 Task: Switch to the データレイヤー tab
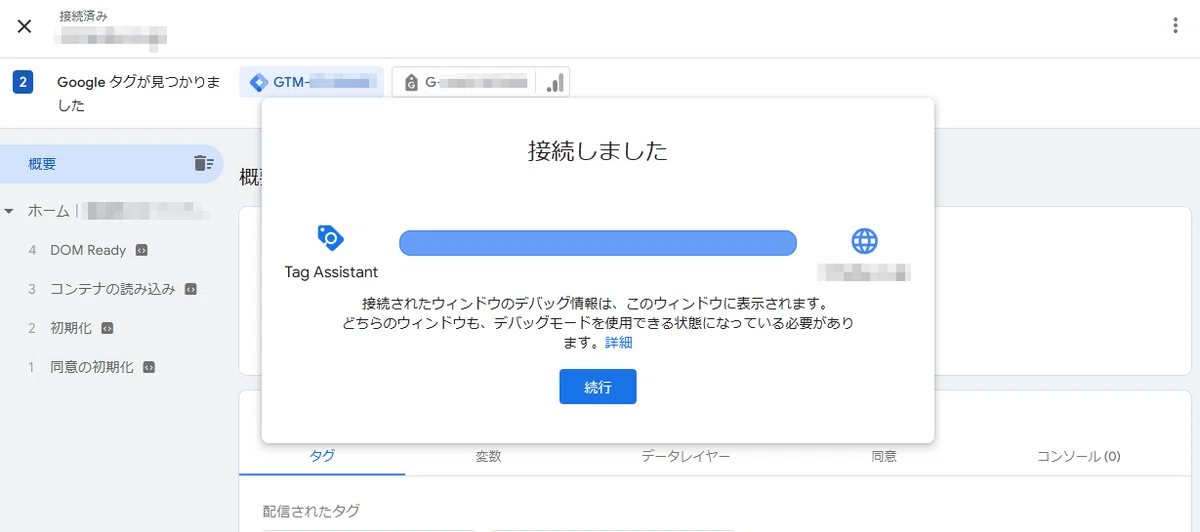[685, 456]
